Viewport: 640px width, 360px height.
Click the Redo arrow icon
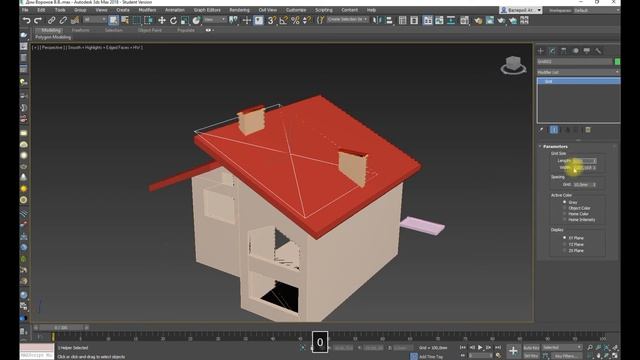[x=38, y=20]
